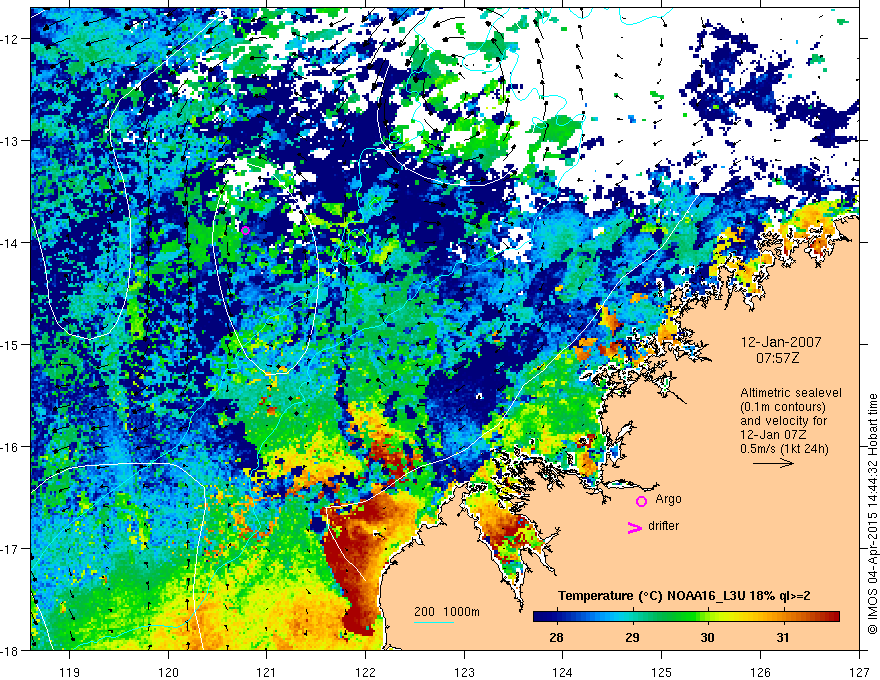Click the IMOS copyright timestamp text
This screenshot has height=680, width=880.
[x=872, y=513]
